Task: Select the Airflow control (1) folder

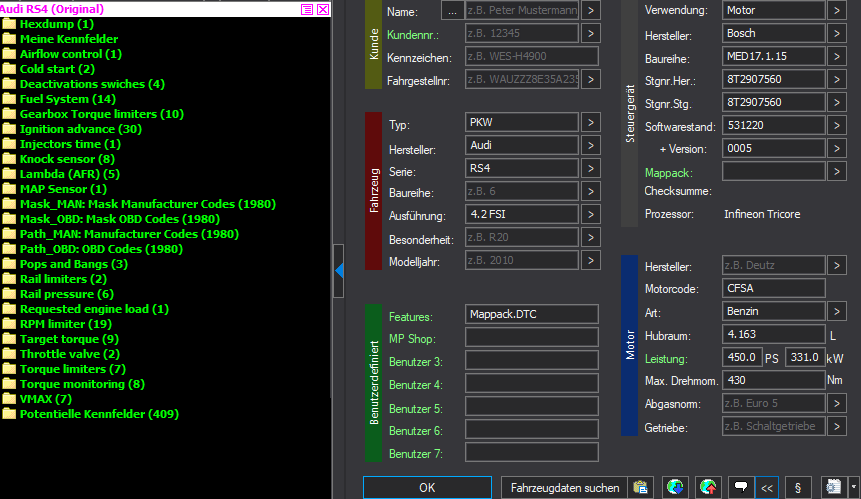Action: [x=71, y=54]
